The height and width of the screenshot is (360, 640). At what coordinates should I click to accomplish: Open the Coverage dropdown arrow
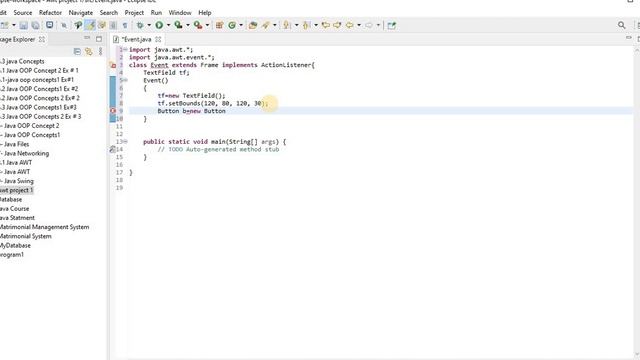(188, 25)
